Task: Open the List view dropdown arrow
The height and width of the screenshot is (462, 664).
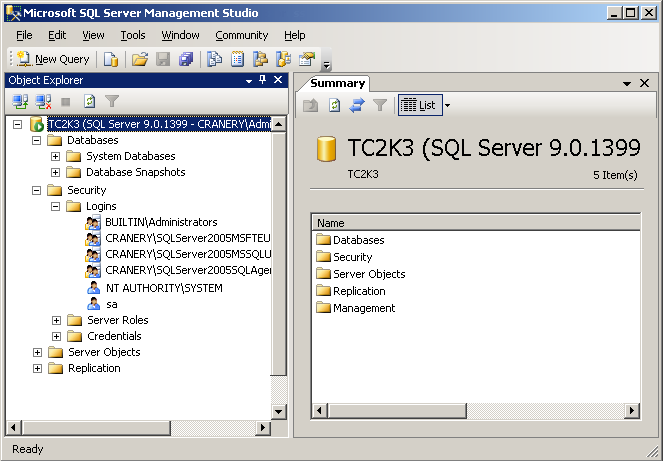Action: pyautogui.click(x=447, y=105)
